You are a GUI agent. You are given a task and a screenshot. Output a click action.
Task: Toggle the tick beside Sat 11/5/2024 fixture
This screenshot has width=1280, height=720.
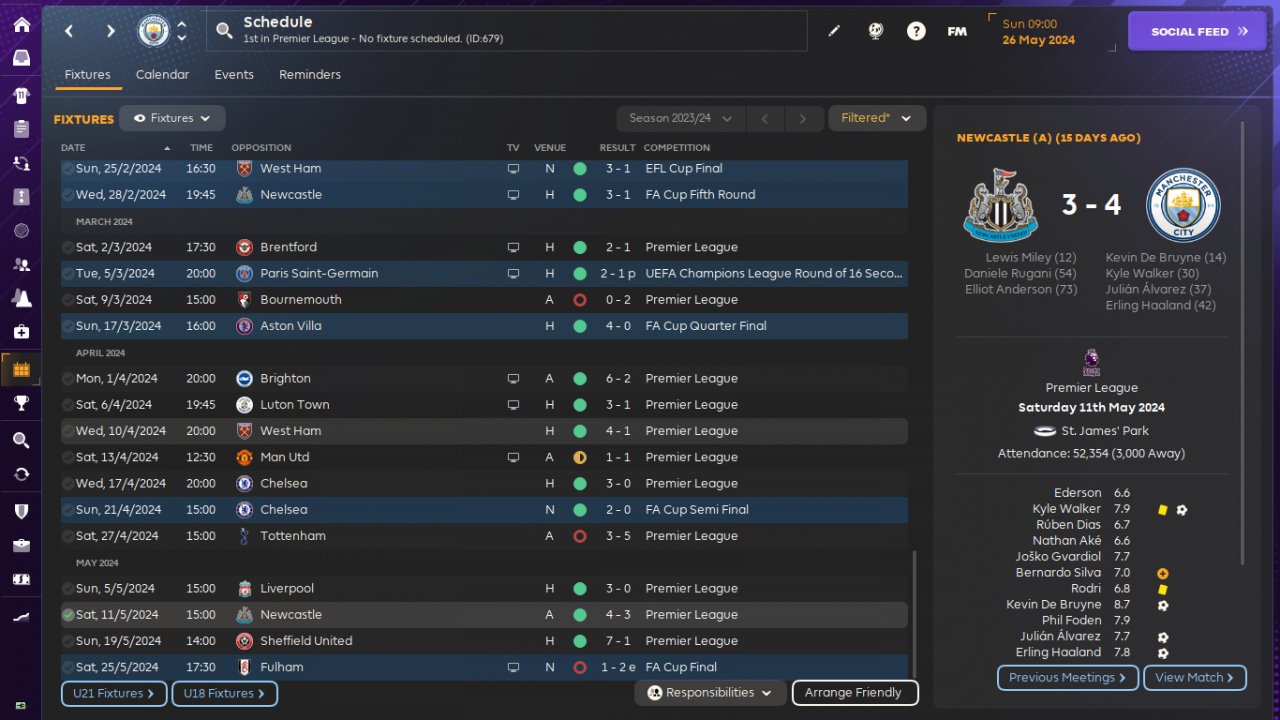(x=68, y=615)
